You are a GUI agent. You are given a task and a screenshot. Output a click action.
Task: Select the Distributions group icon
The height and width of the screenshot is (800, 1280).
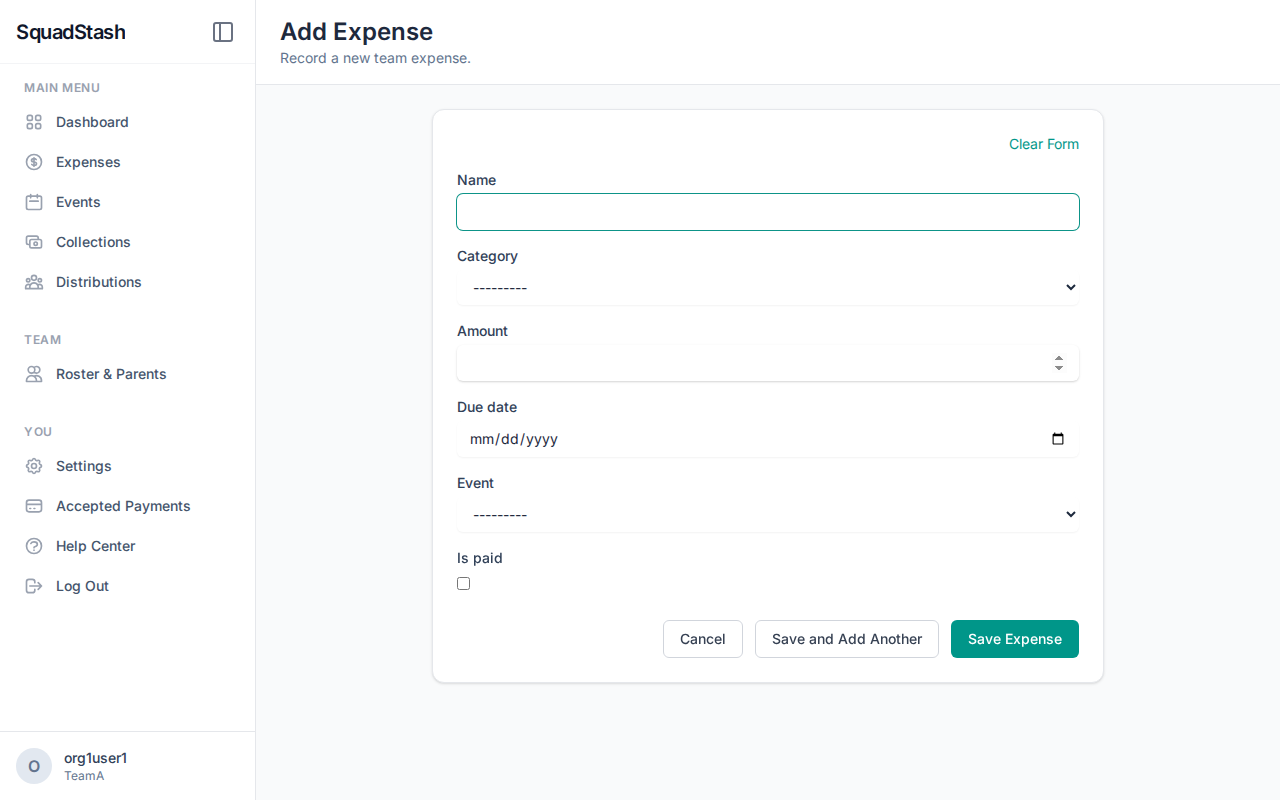coord(33,281)
